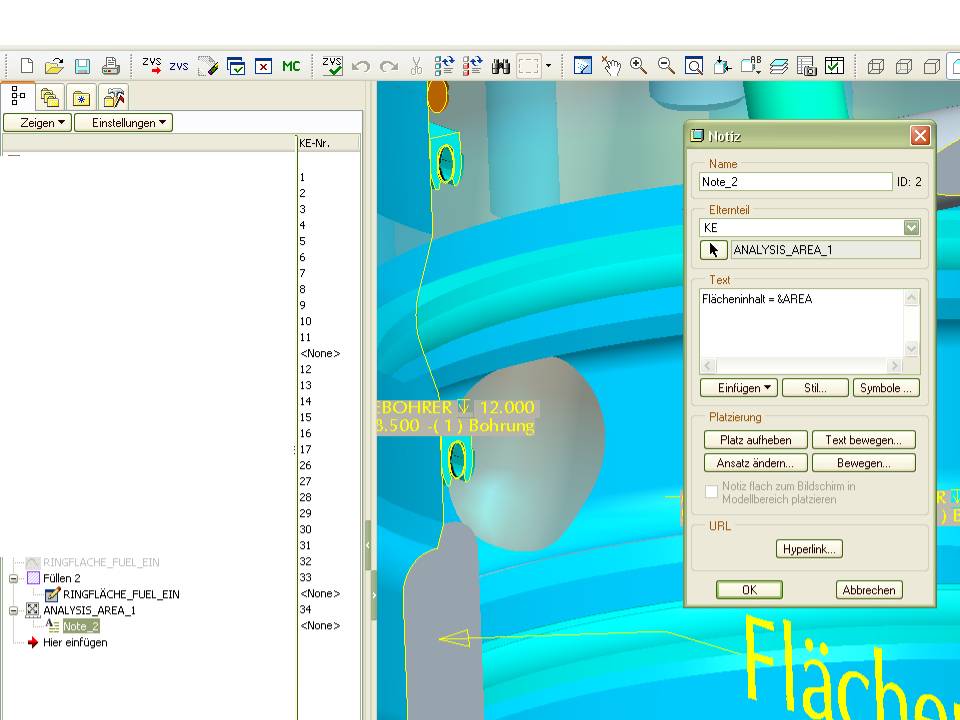The height and width of the screenshot is (720, 960).
Task: Collapse the ANALYSIS_AREA_1 tree node
Action: point(13,610)
